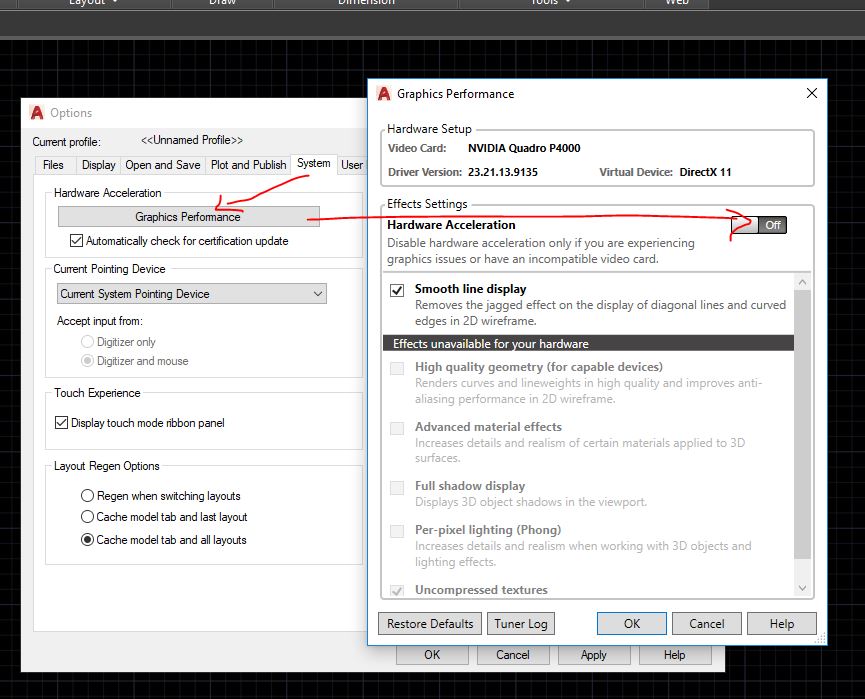Open the Current System Pointing Device dropdown
The width and height of the screenshot is (865, 699).
[316, 294]
